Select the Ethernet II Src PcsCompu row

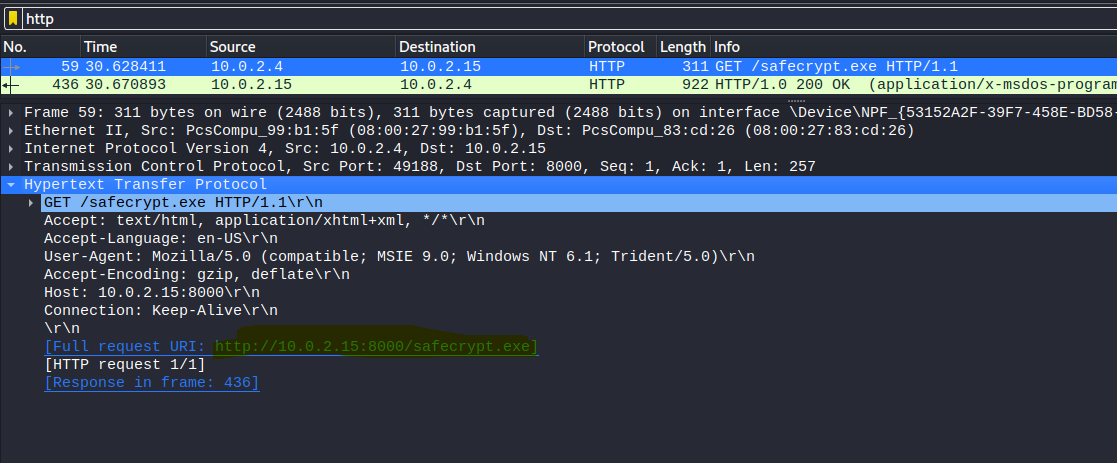tap(558, 131)
